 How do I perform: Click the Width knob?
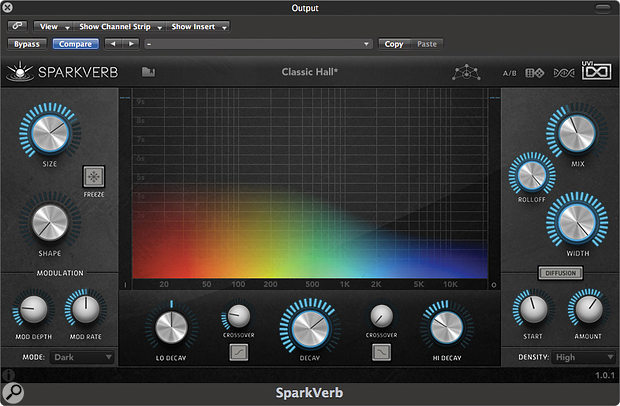(x=577, y=223)
